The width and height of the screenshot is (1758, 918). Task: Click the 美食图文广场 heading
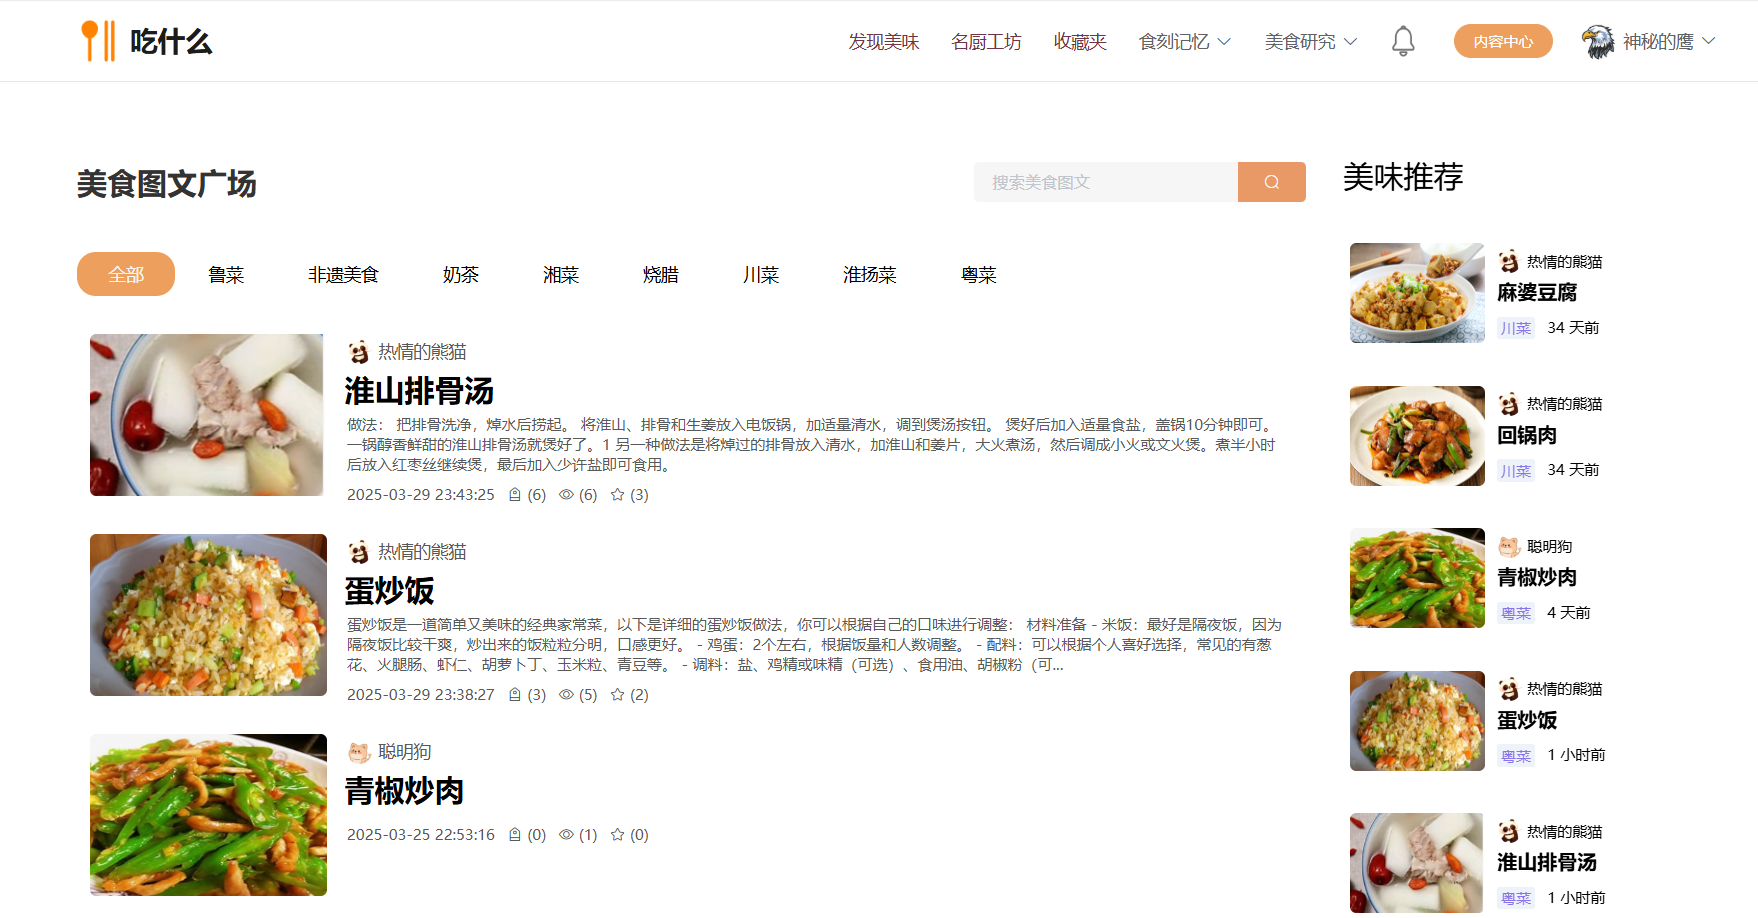167,184
